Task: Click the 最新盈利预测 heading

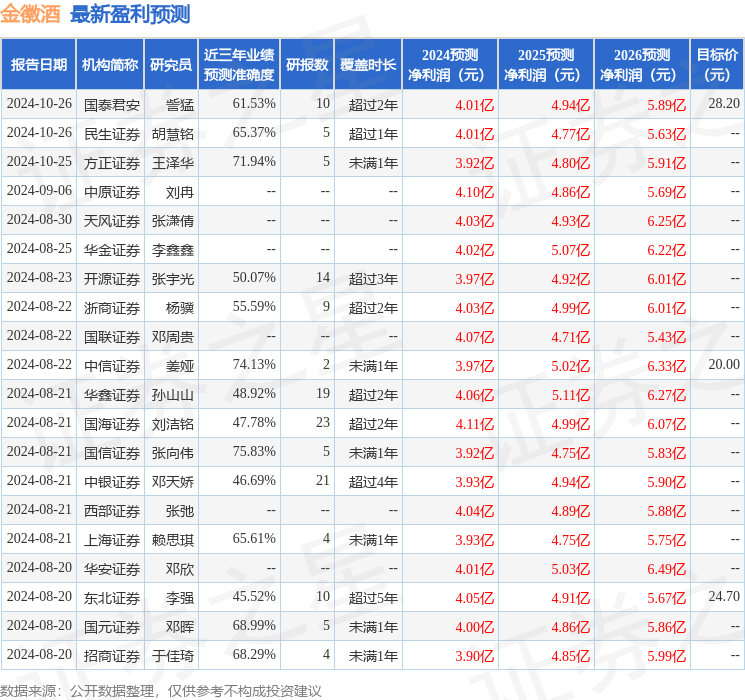Action: tap(130, 14)
